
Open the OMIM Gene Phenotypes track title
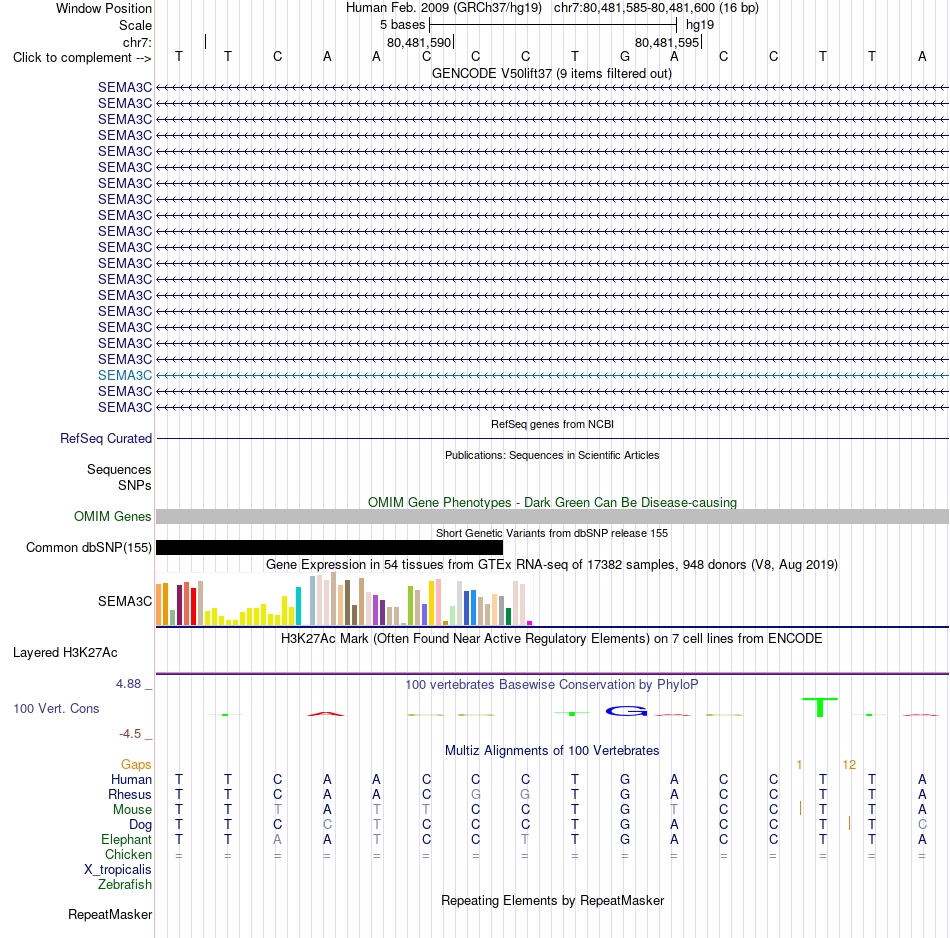click(x=552, y=502)
